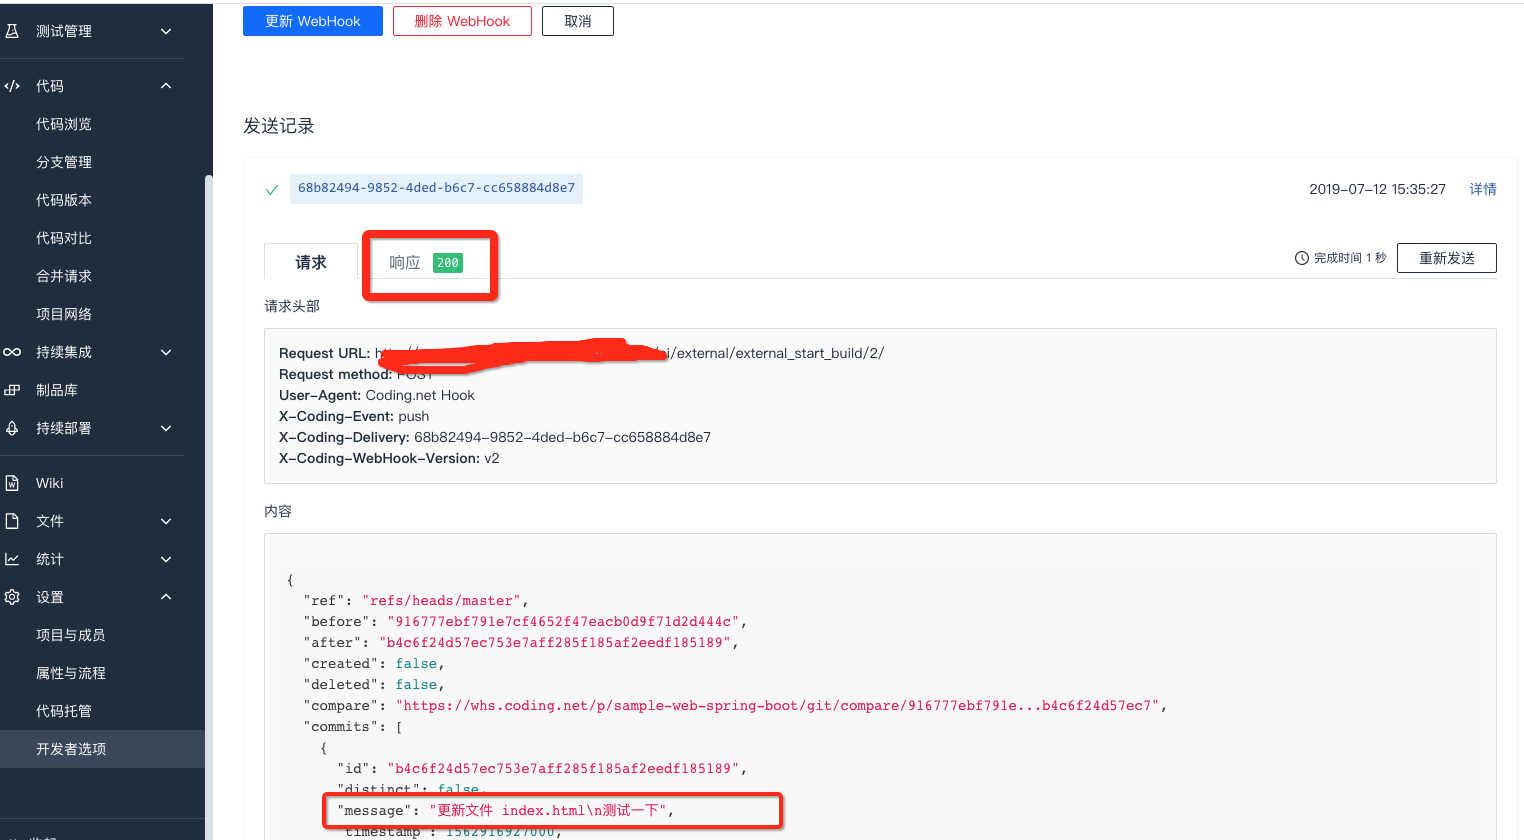Click the X-Coding-WebHook-Version: v2 line
The height and width of the screenshot is (840, 1524).
389,458
